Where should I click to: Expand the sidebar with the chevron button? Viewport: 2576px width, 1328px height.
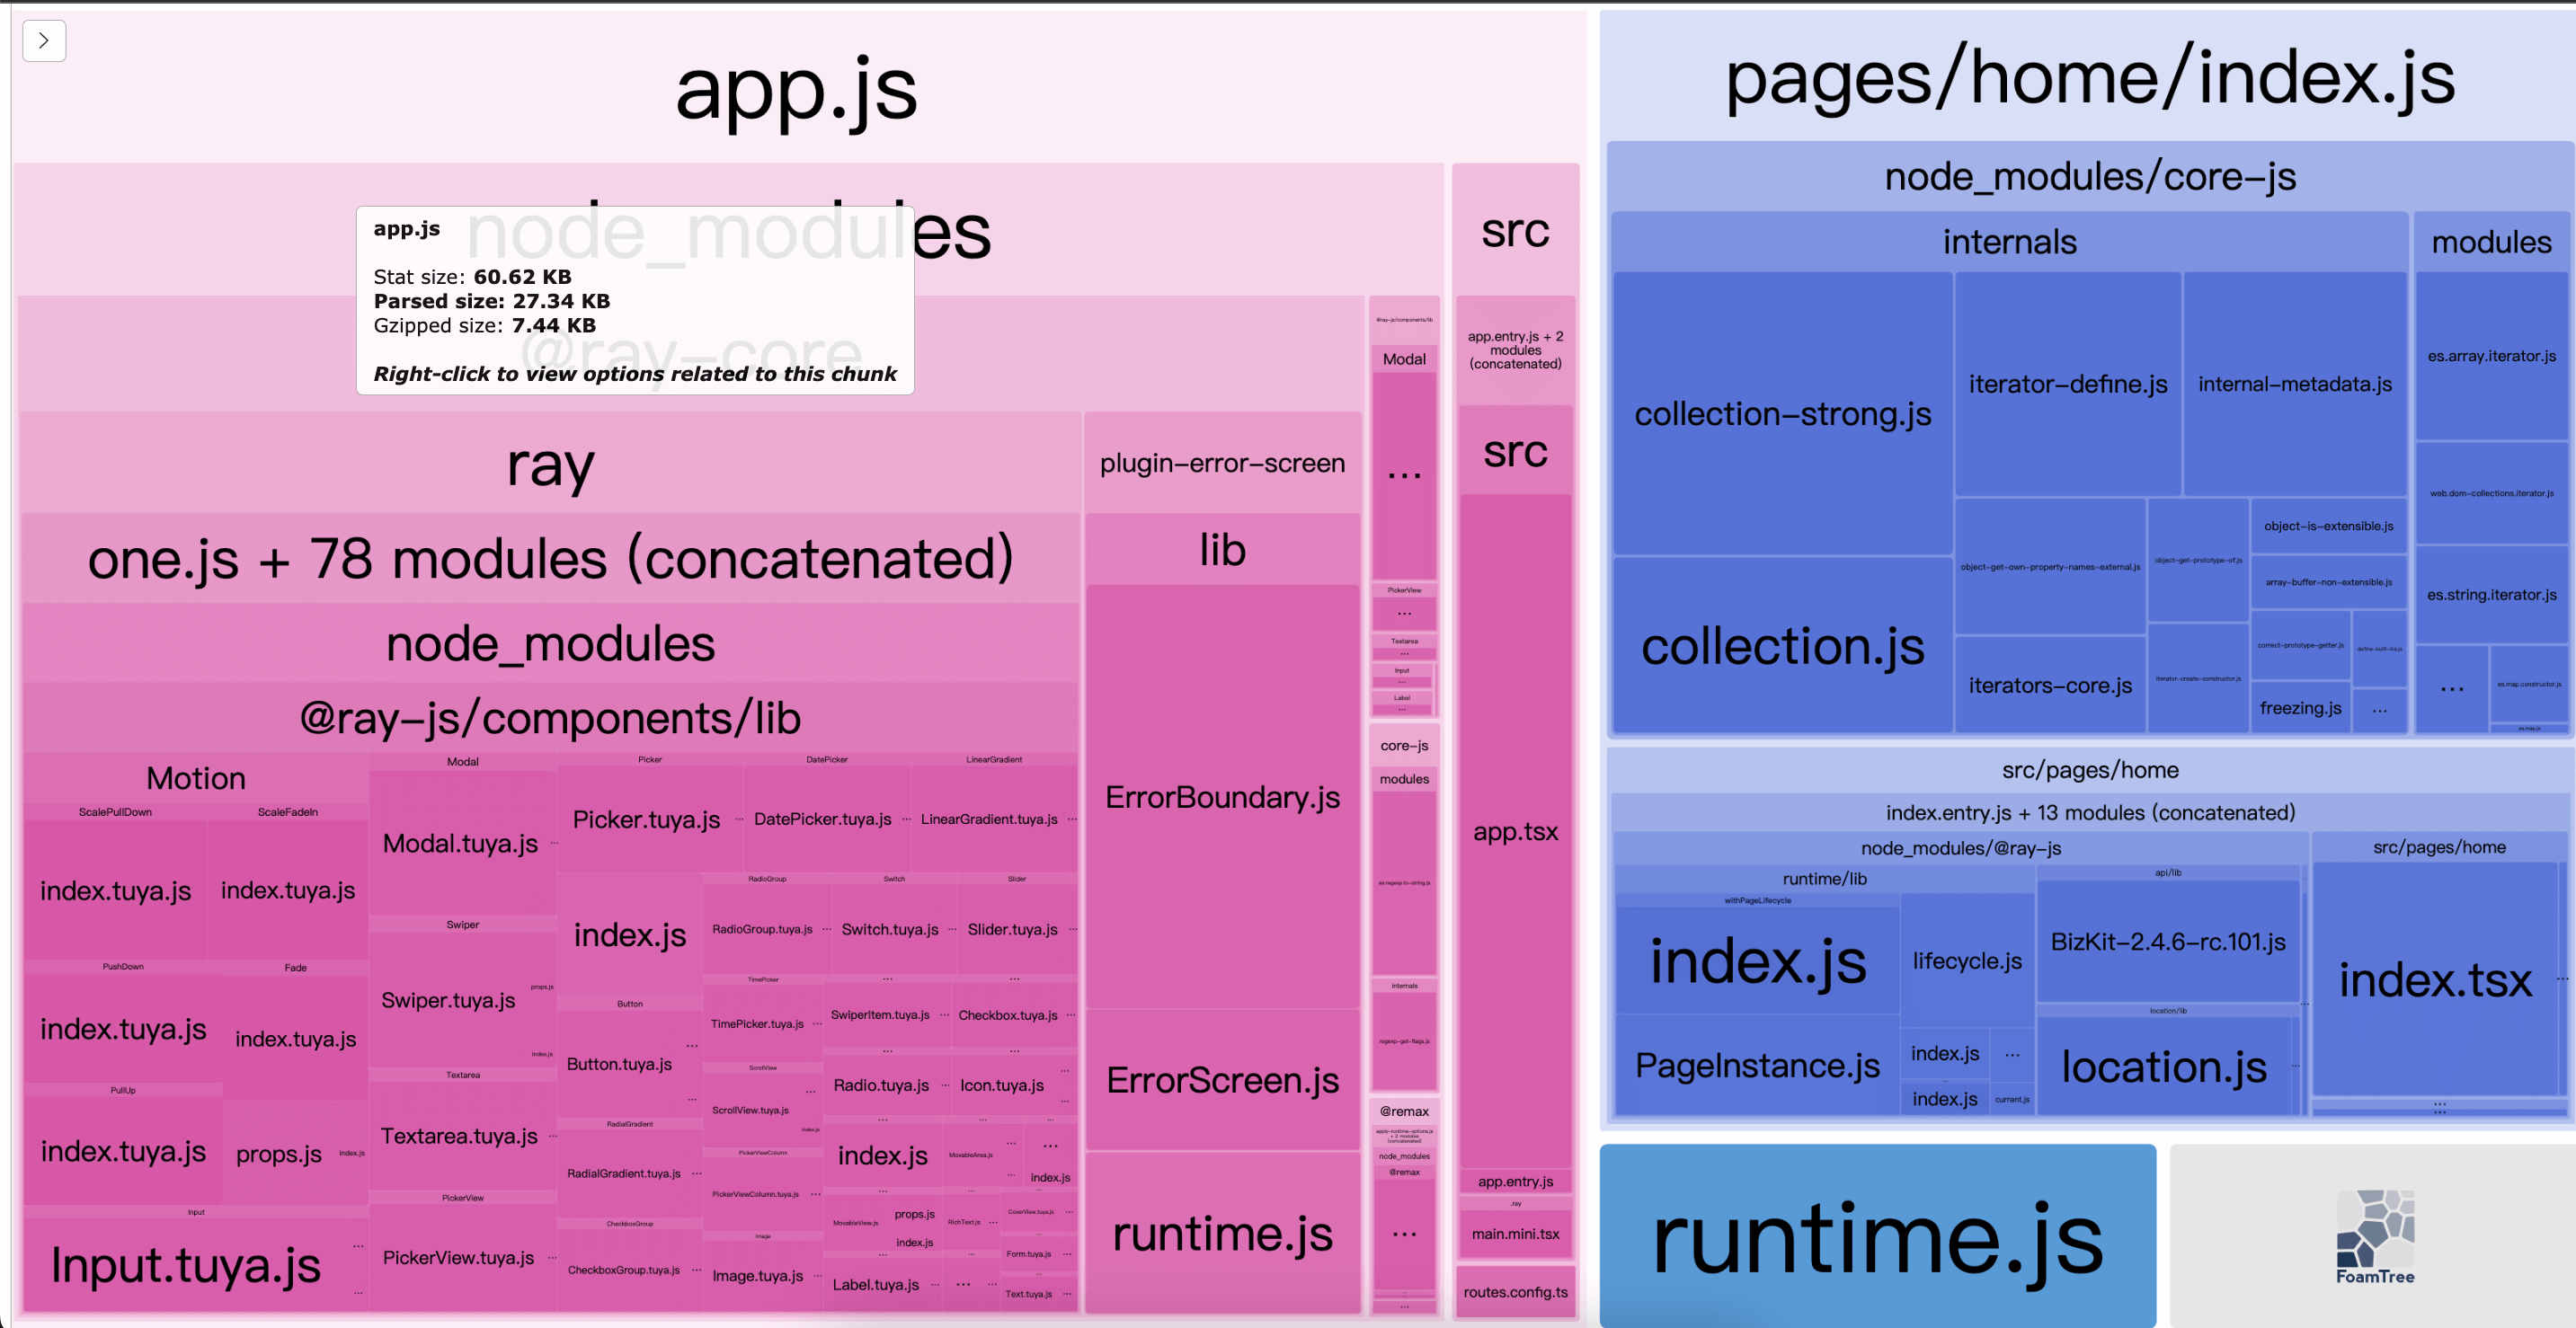tap(44, 41)
